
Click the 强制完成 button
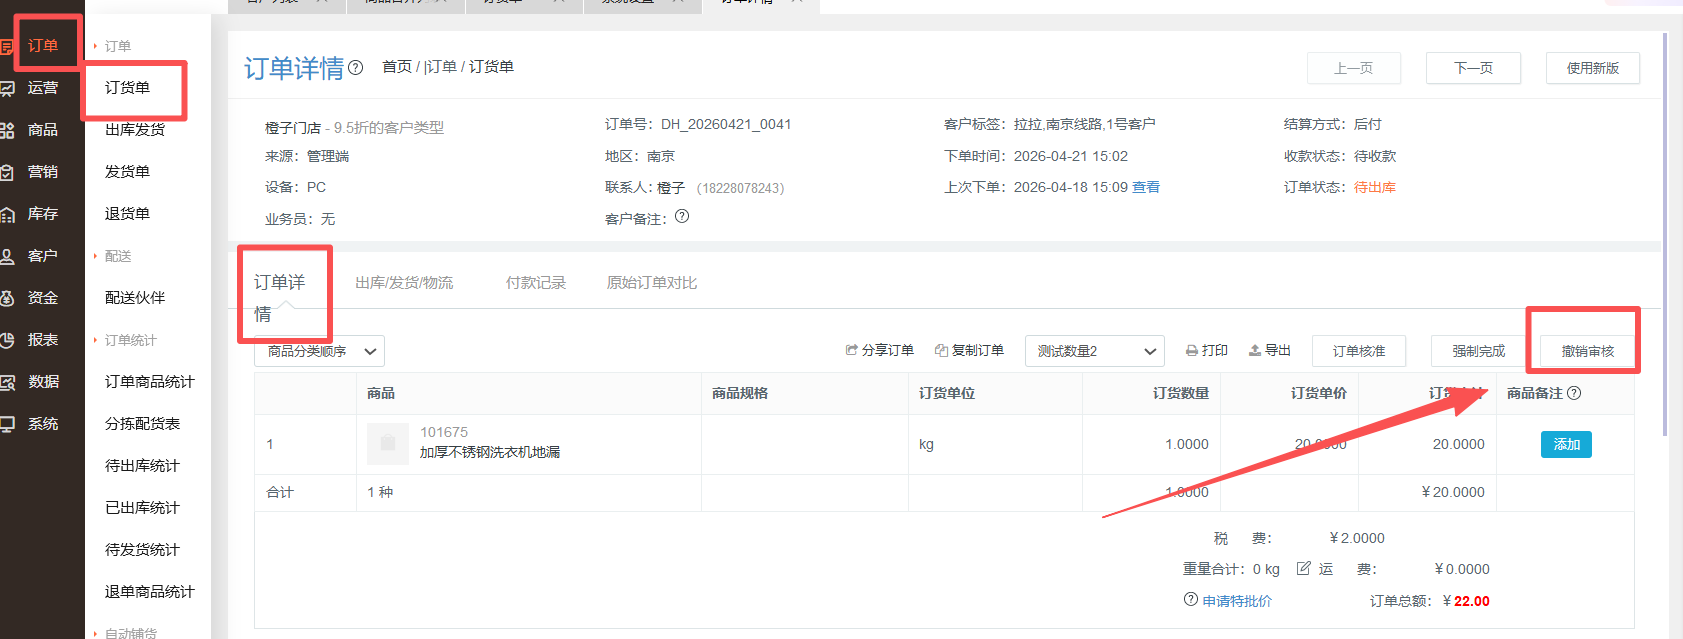click(x=1479, y=351)
